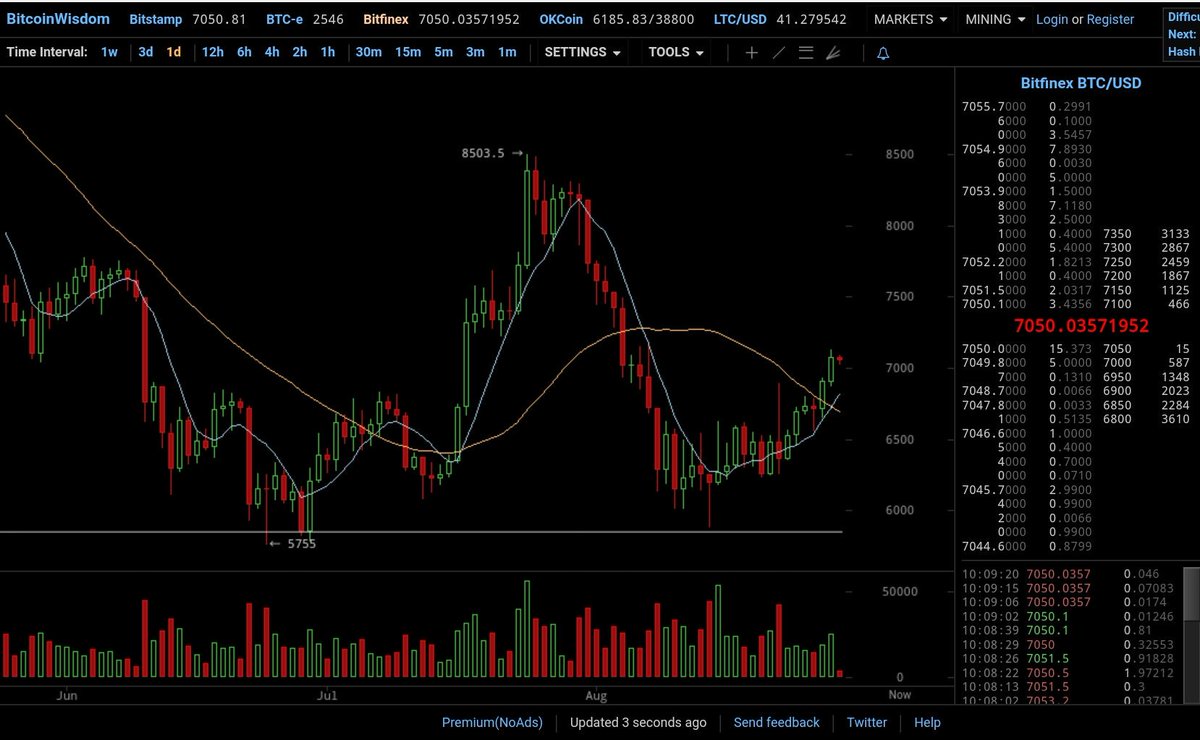Click the 7050.0 bid row with 15.373
This screenshot has height=740, width=1200.
pyautogui.click(x=1027, y=347)
